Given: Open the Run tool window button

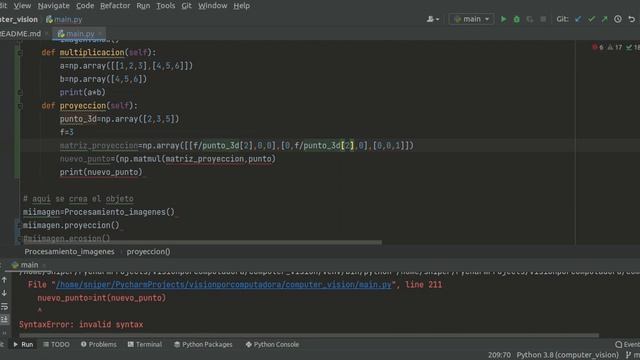Looking at the screenshot, I should pos(23,344).
